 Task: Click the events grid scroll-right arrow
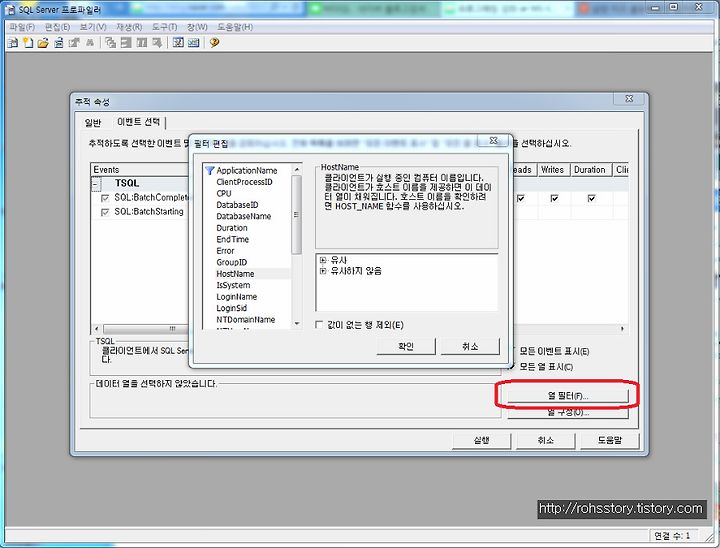tap(622, 329)
